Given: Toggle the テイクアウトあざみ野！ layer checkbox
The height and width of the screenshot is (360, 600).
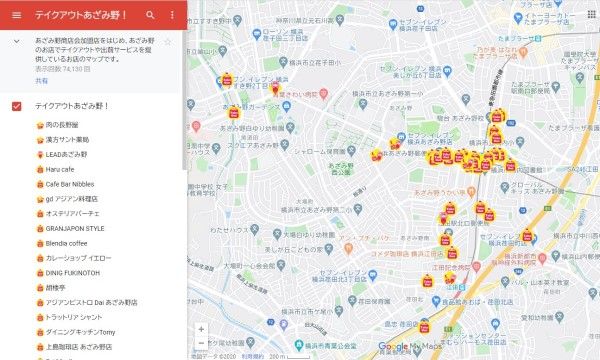Looking at the screenshot, I should click(16, 106).
